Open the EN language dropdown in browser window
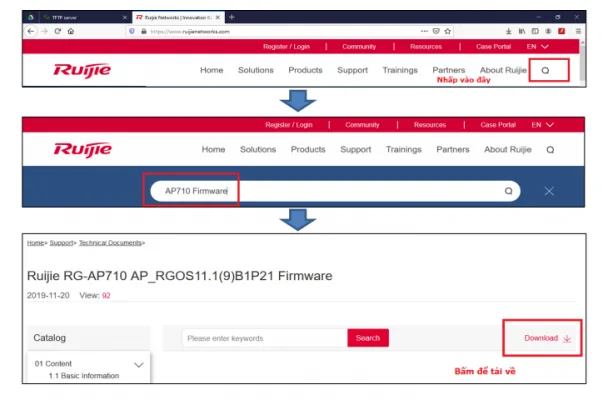The height and width of the screenshot is (400, 603). [x=538, y=47]
